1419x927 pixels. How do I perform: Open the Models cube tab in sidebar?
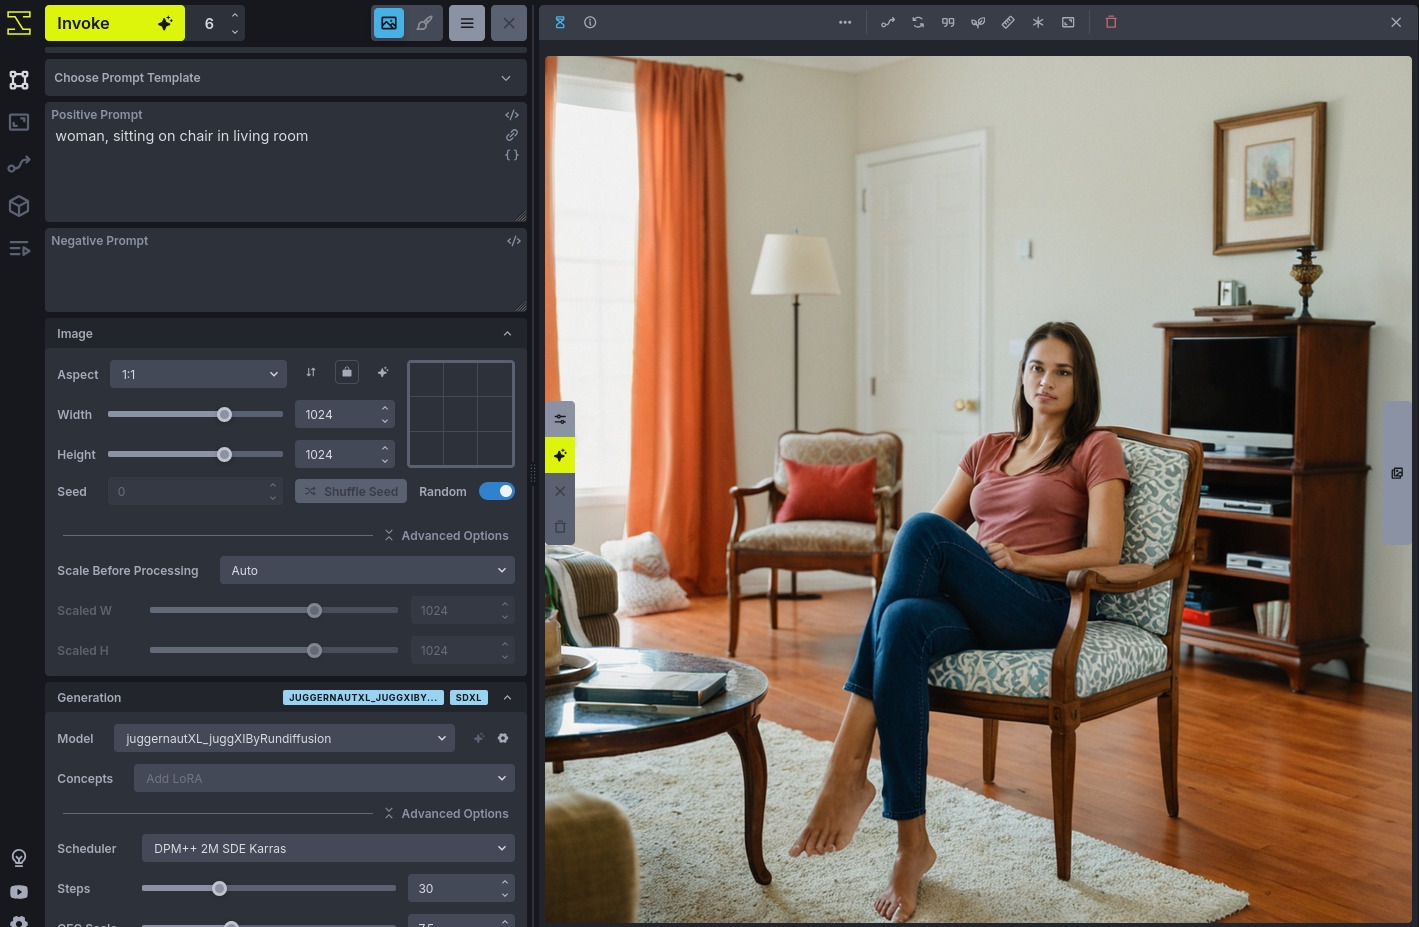click(x=19, y=206)
